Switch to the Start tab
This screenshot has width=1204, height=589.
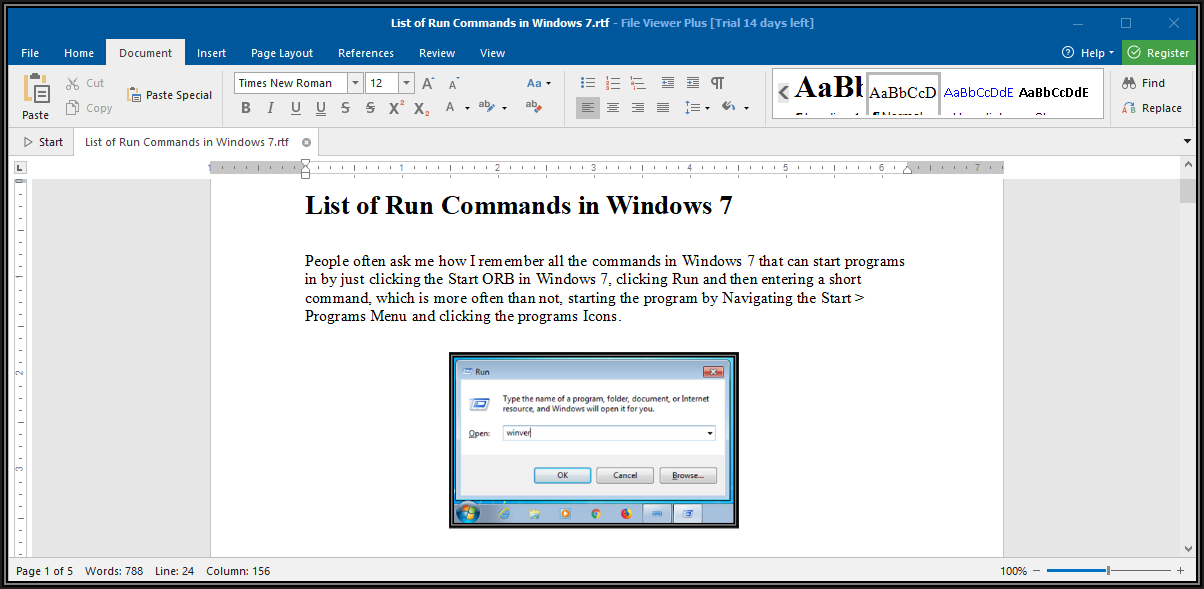coord(43,142)
